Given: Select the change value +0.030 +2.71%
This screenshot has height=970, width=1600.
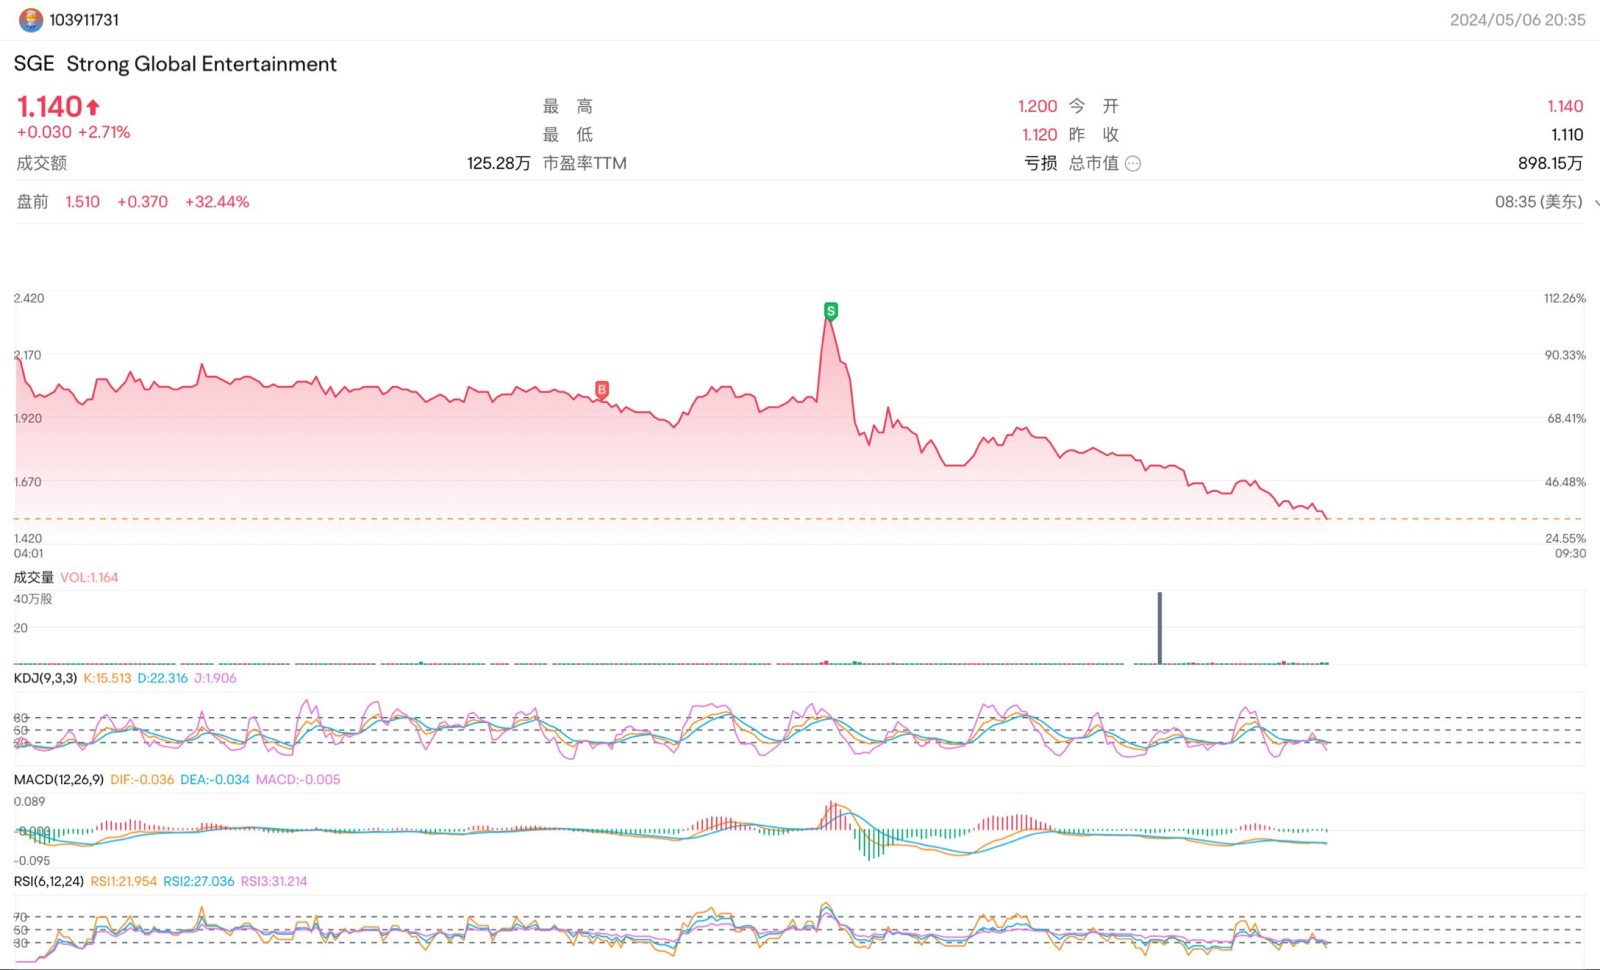Looking at the screenshot, I should (x=73, y=133).
